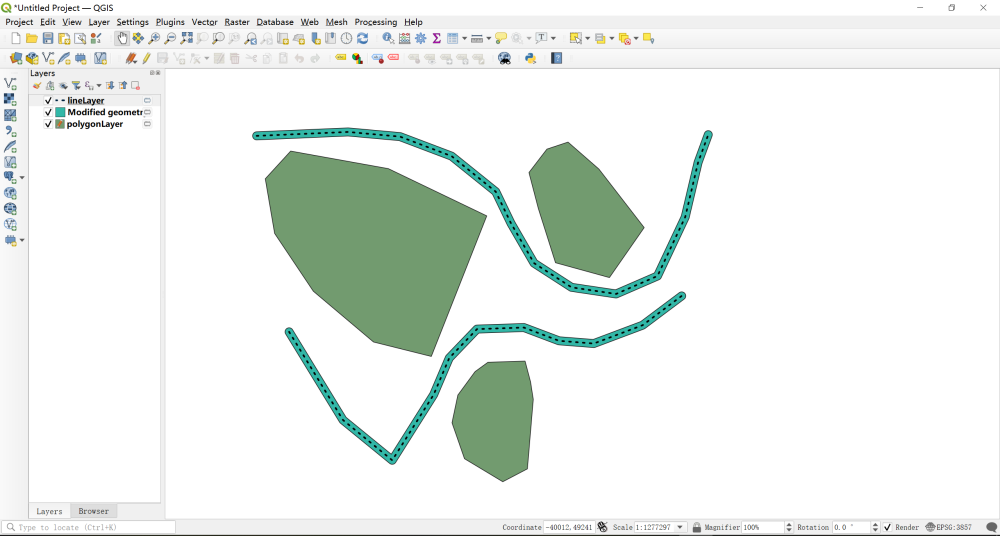This screenshot has height=536, width=1000.
Task: Click the Zoom Full extent icon
Action: coord(186,38)
